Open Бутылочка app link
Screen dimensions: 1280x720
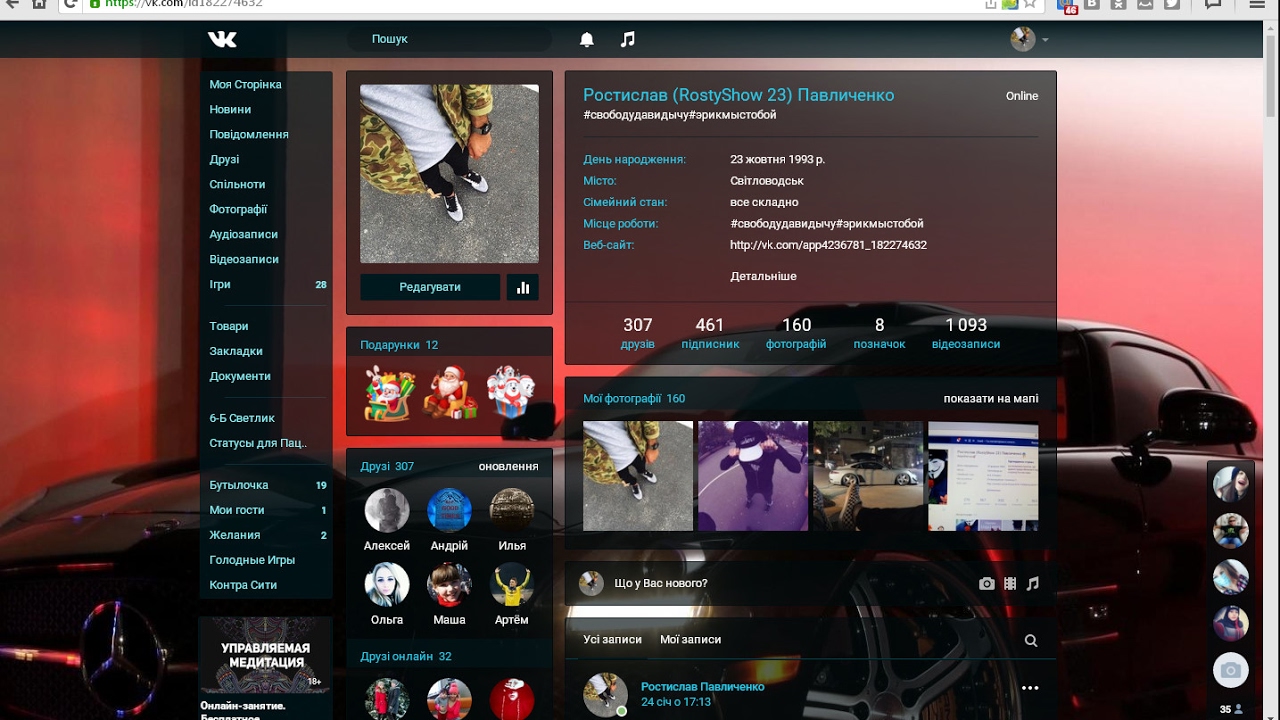[239, 485]
